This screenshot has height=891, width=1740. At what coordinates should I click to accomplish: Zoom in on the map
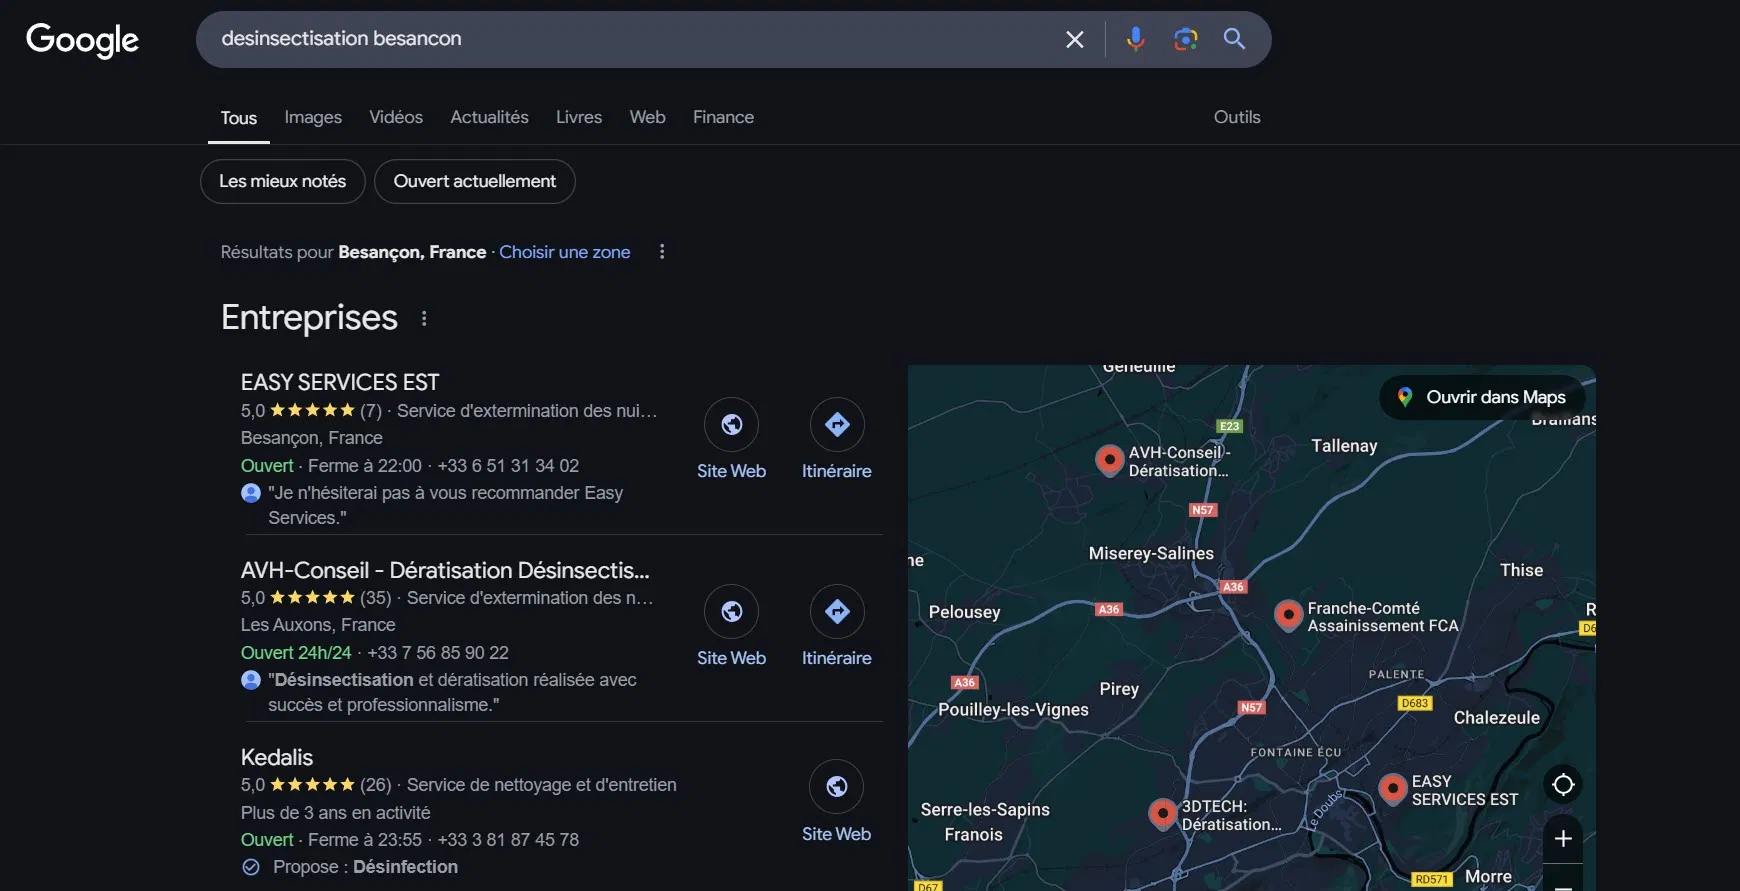(1563, 839)
